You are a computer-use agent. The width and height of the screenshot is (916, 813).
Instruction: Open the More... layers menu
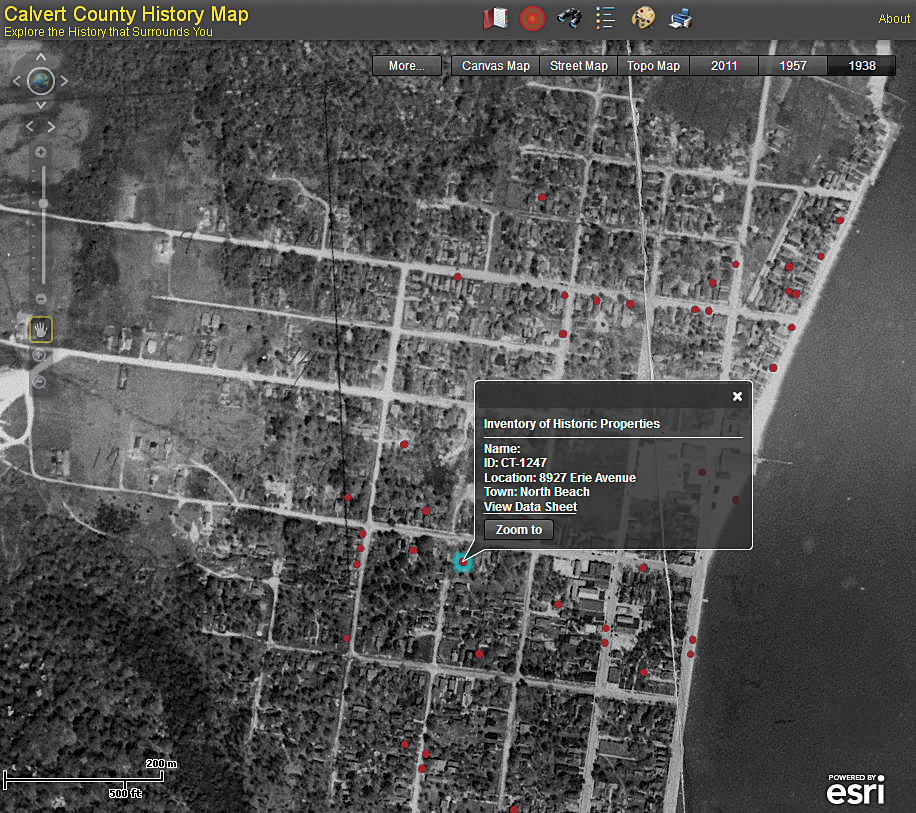407,66
